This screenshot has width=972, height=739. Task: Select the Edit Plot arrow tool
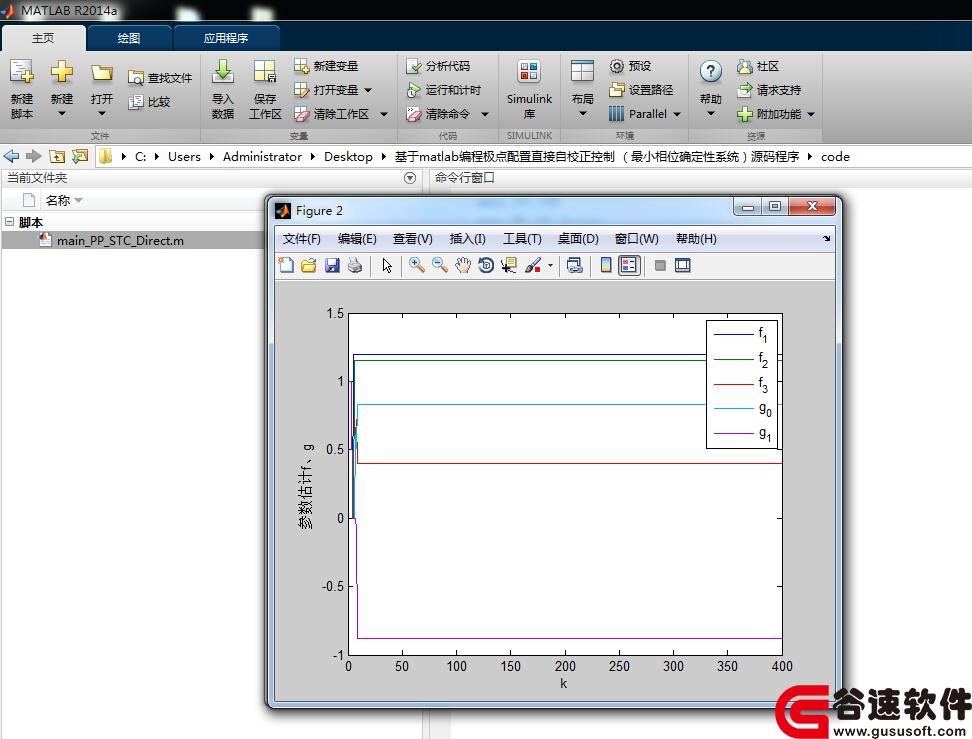coord(387,265)
